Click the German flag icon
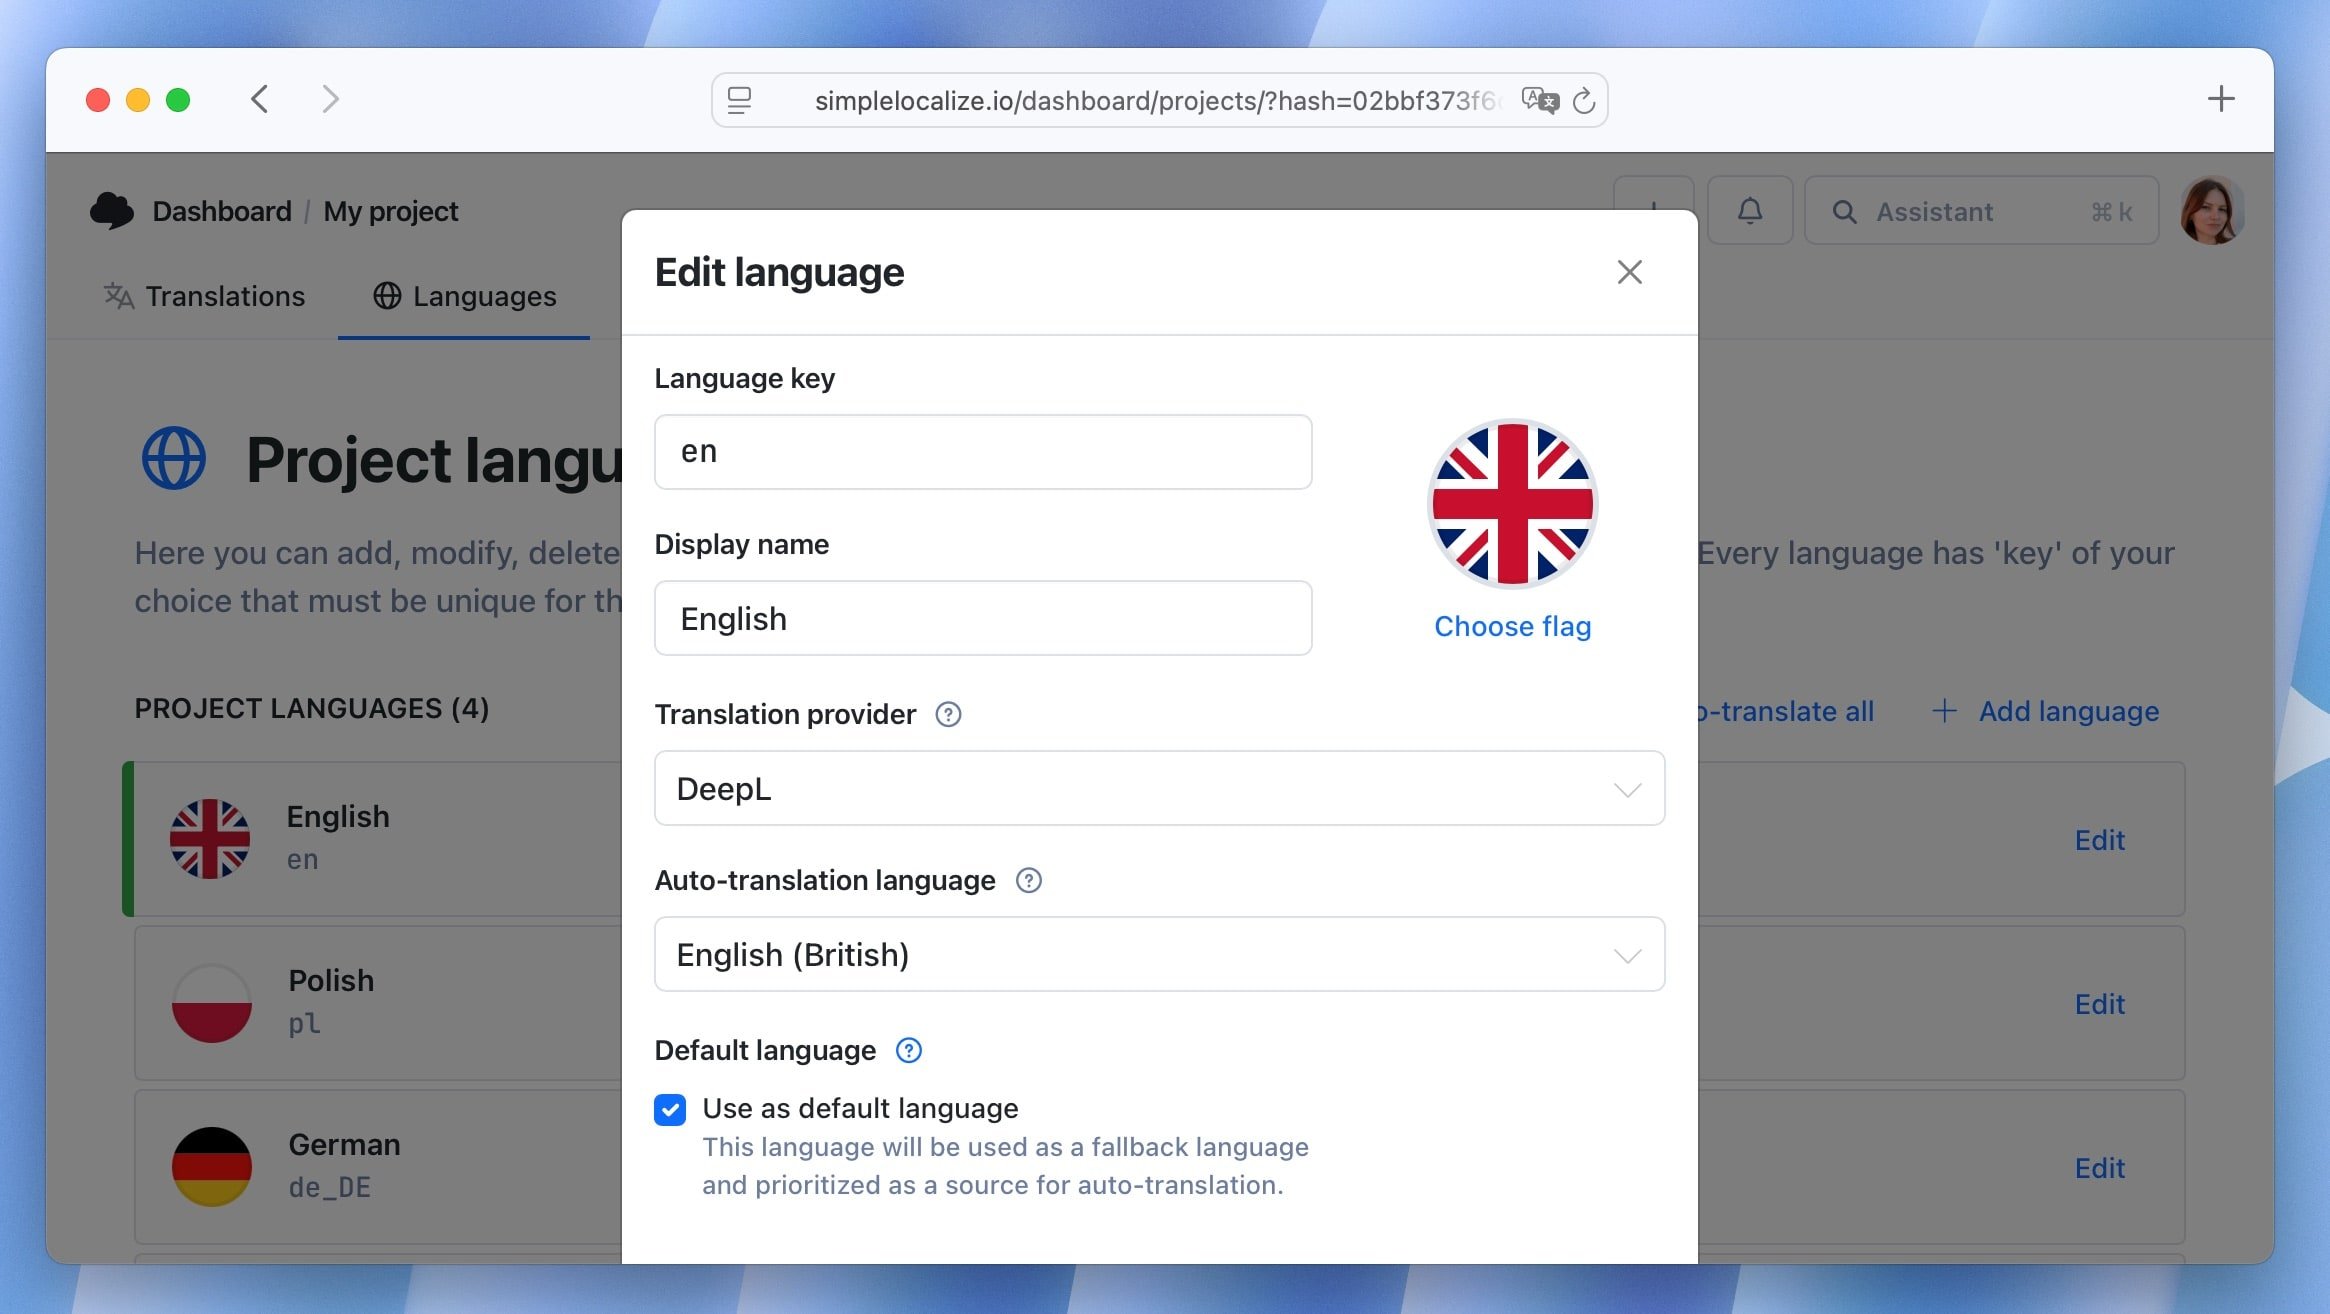The width and height of the screenshot is (2330, 1314). [x=211, y=1165]
